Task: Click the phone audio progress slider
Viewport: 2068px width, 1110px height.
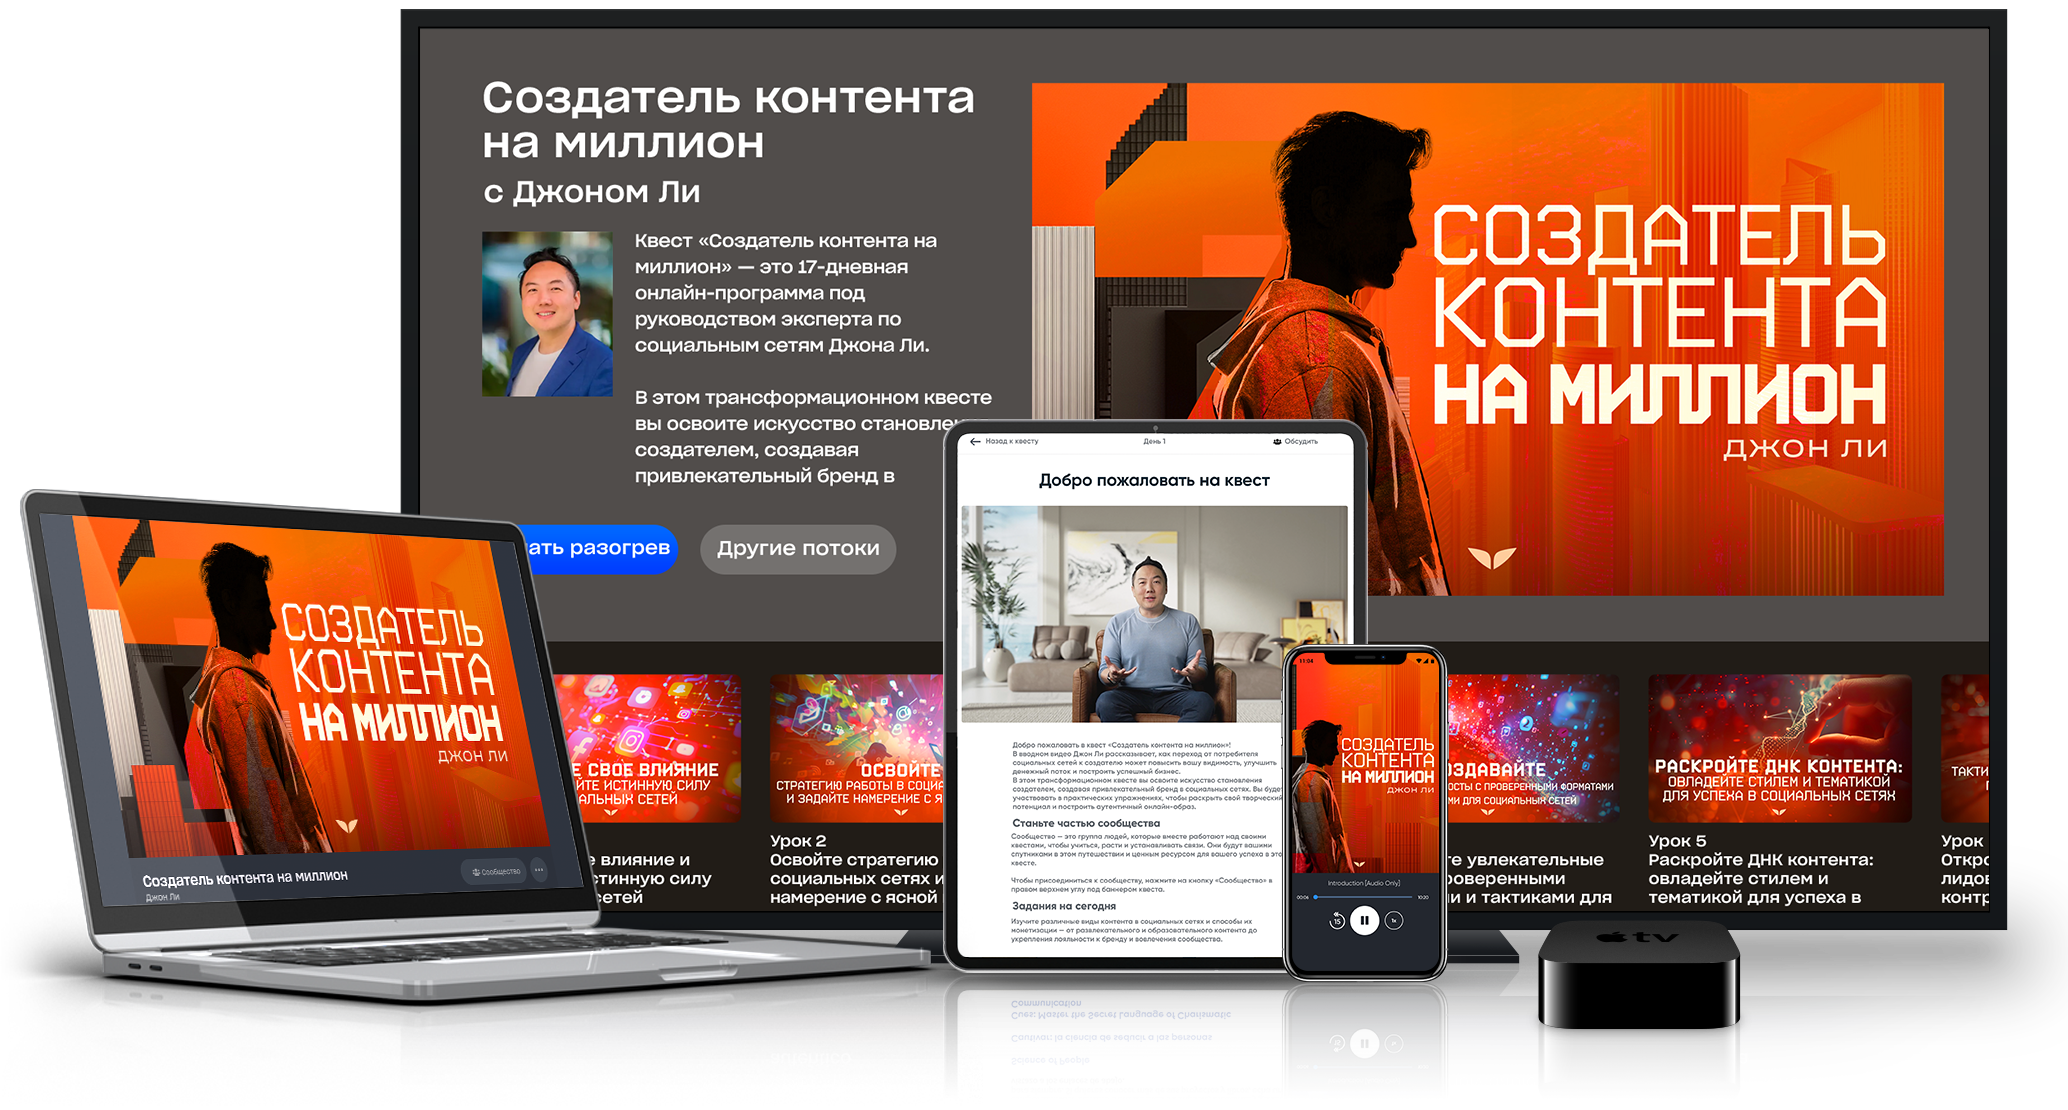Action: [x=1364, y=897]
